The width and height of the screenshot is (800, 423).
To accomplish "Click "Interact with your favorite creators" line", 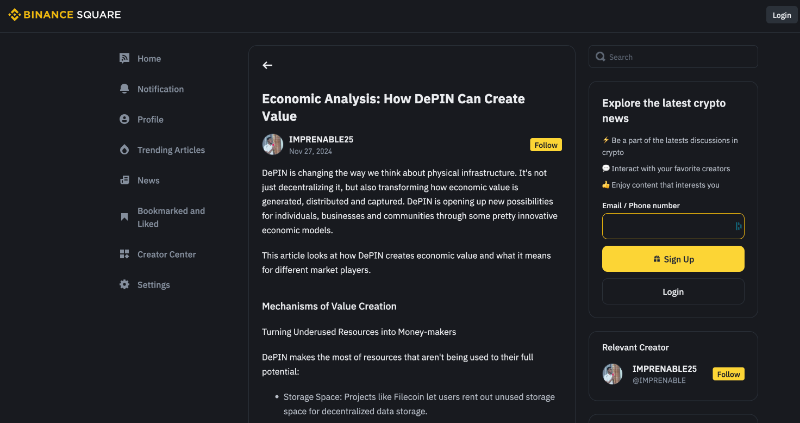I will click(666, 168).
